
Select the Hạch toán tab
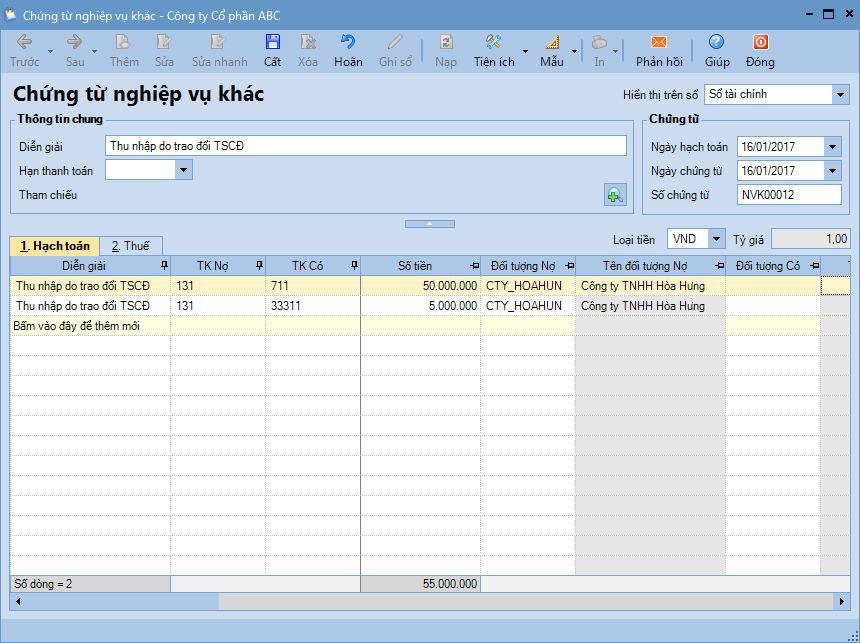click(55, 246)
